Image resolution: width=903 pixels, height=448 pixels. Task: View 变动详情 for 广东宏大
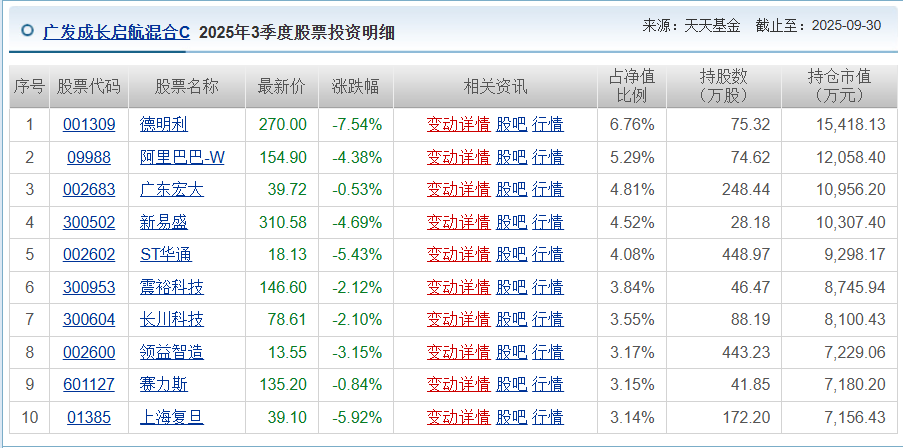tap(458, 189)
